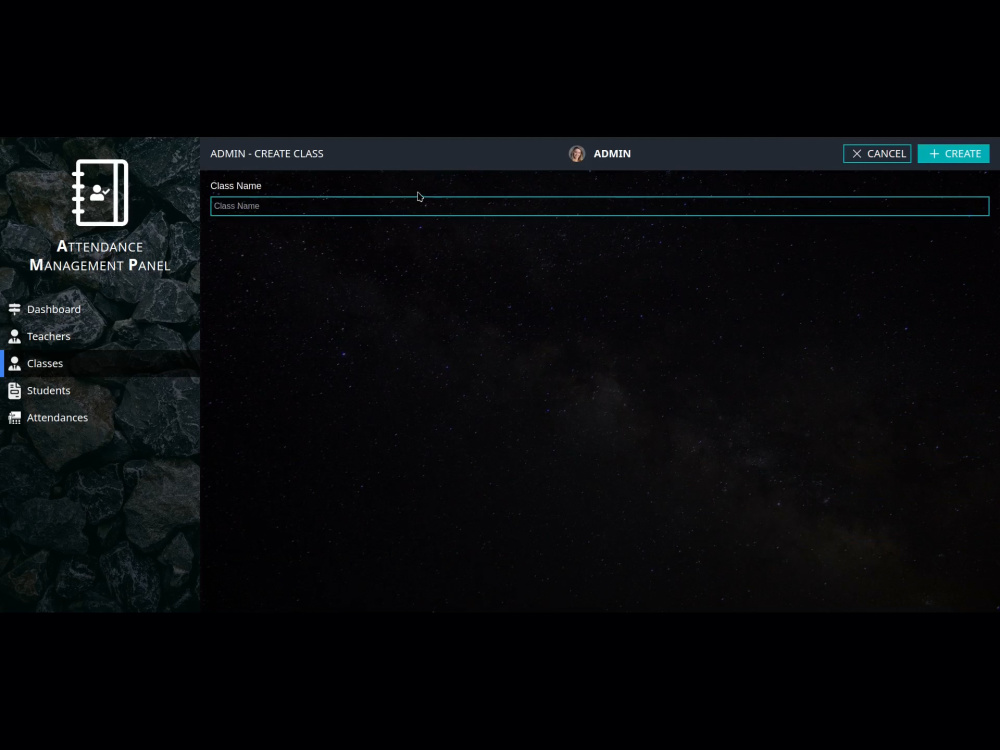The width and height of the screenshot is (1000, 750).
Task: Open the Dashboard menu item
Action: [x=100, y=309]
